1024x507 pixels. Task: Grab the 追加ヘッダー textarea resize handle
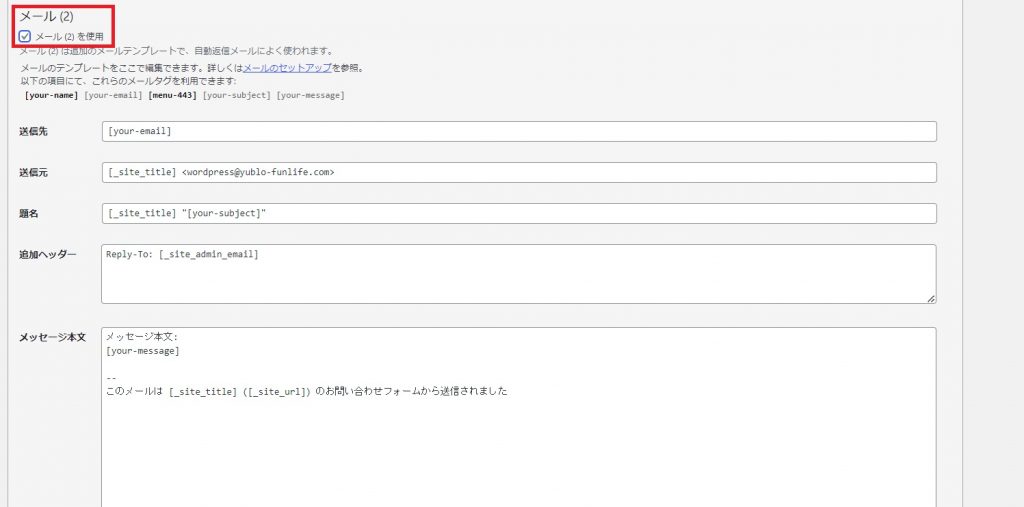tap(931, 299)
